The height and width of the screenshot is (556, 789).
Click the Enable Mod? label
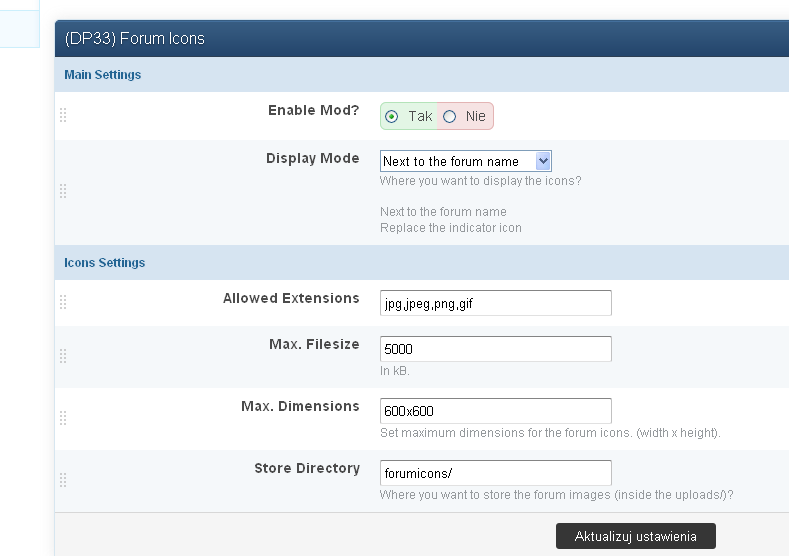313,110
